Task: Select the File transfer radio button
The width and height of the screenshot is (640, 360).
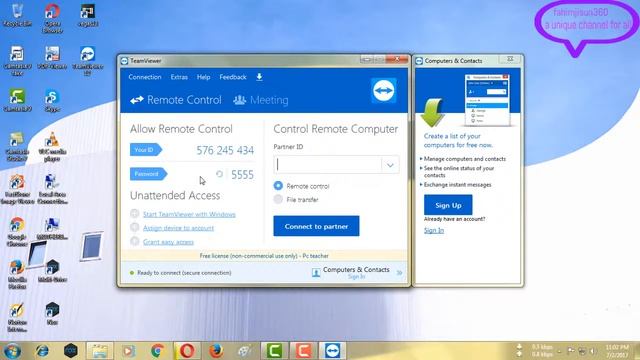Action: [278, 199]
